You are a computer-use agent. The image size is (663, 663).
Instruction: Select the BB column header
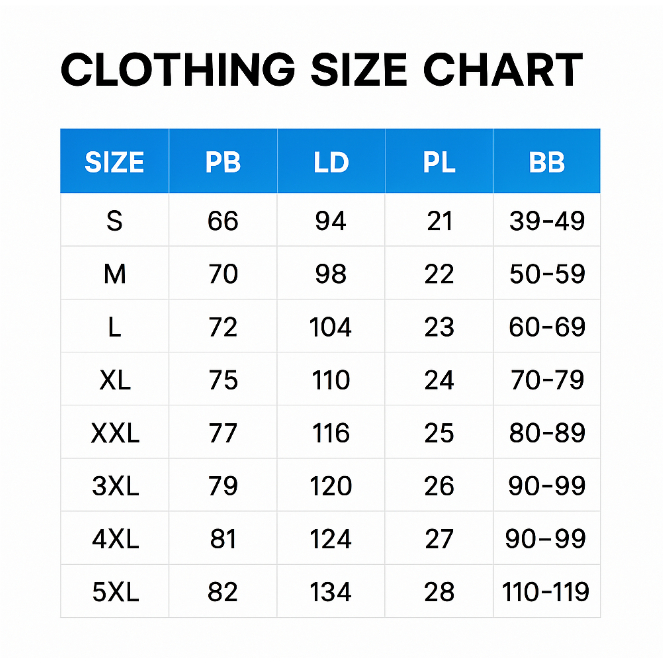pos(547,162)
